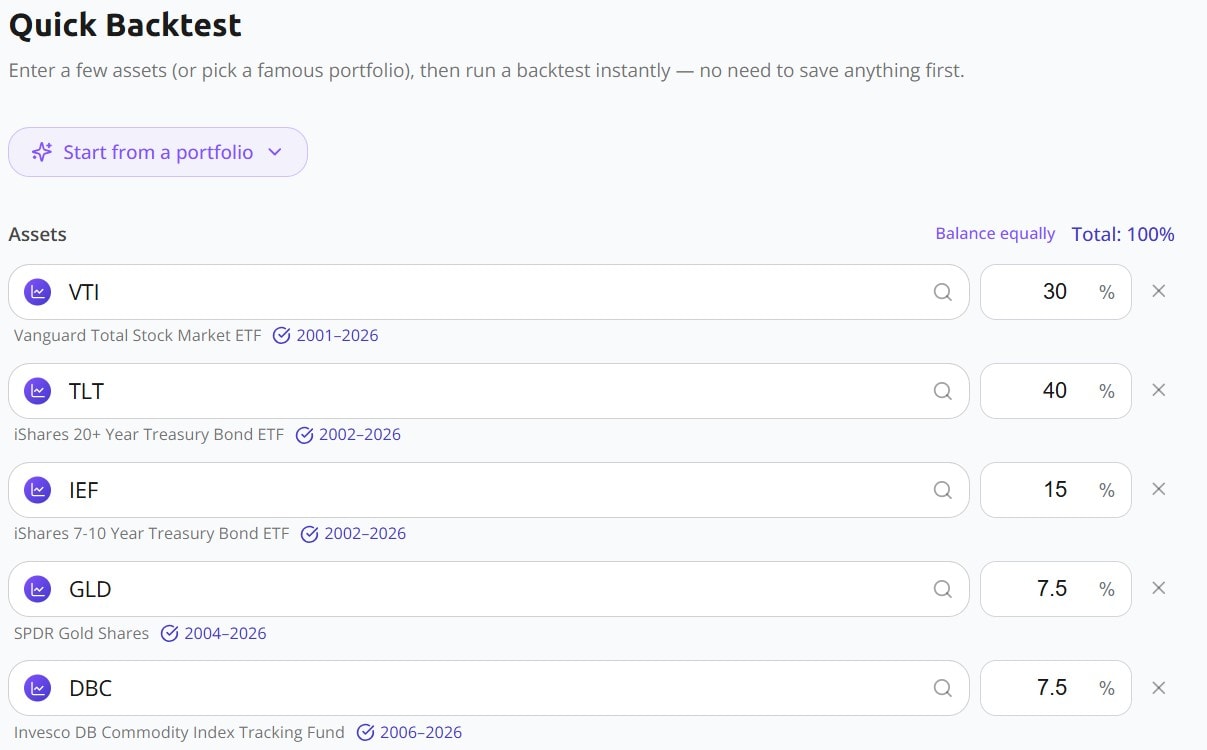Click the sparkle icon in Start from a portfolio
The width and height of the screenshot is (1207, 750).
pyautogui.click(x=42, y=152)
